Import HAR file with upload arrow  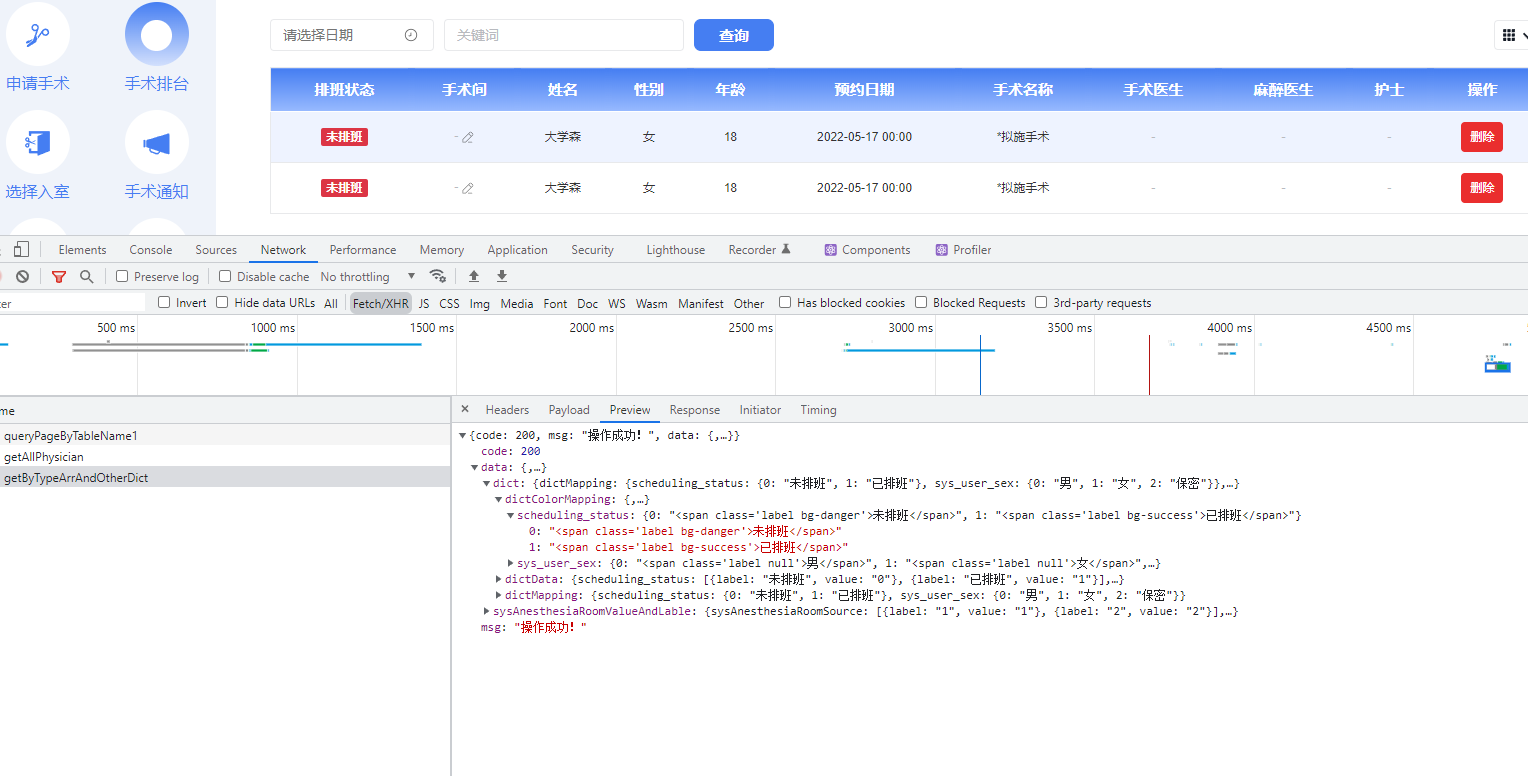click(474, 276)
